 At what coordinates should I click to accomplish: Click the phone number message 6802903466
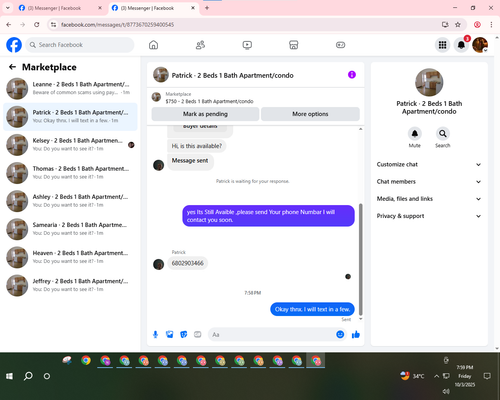[188, 263]
